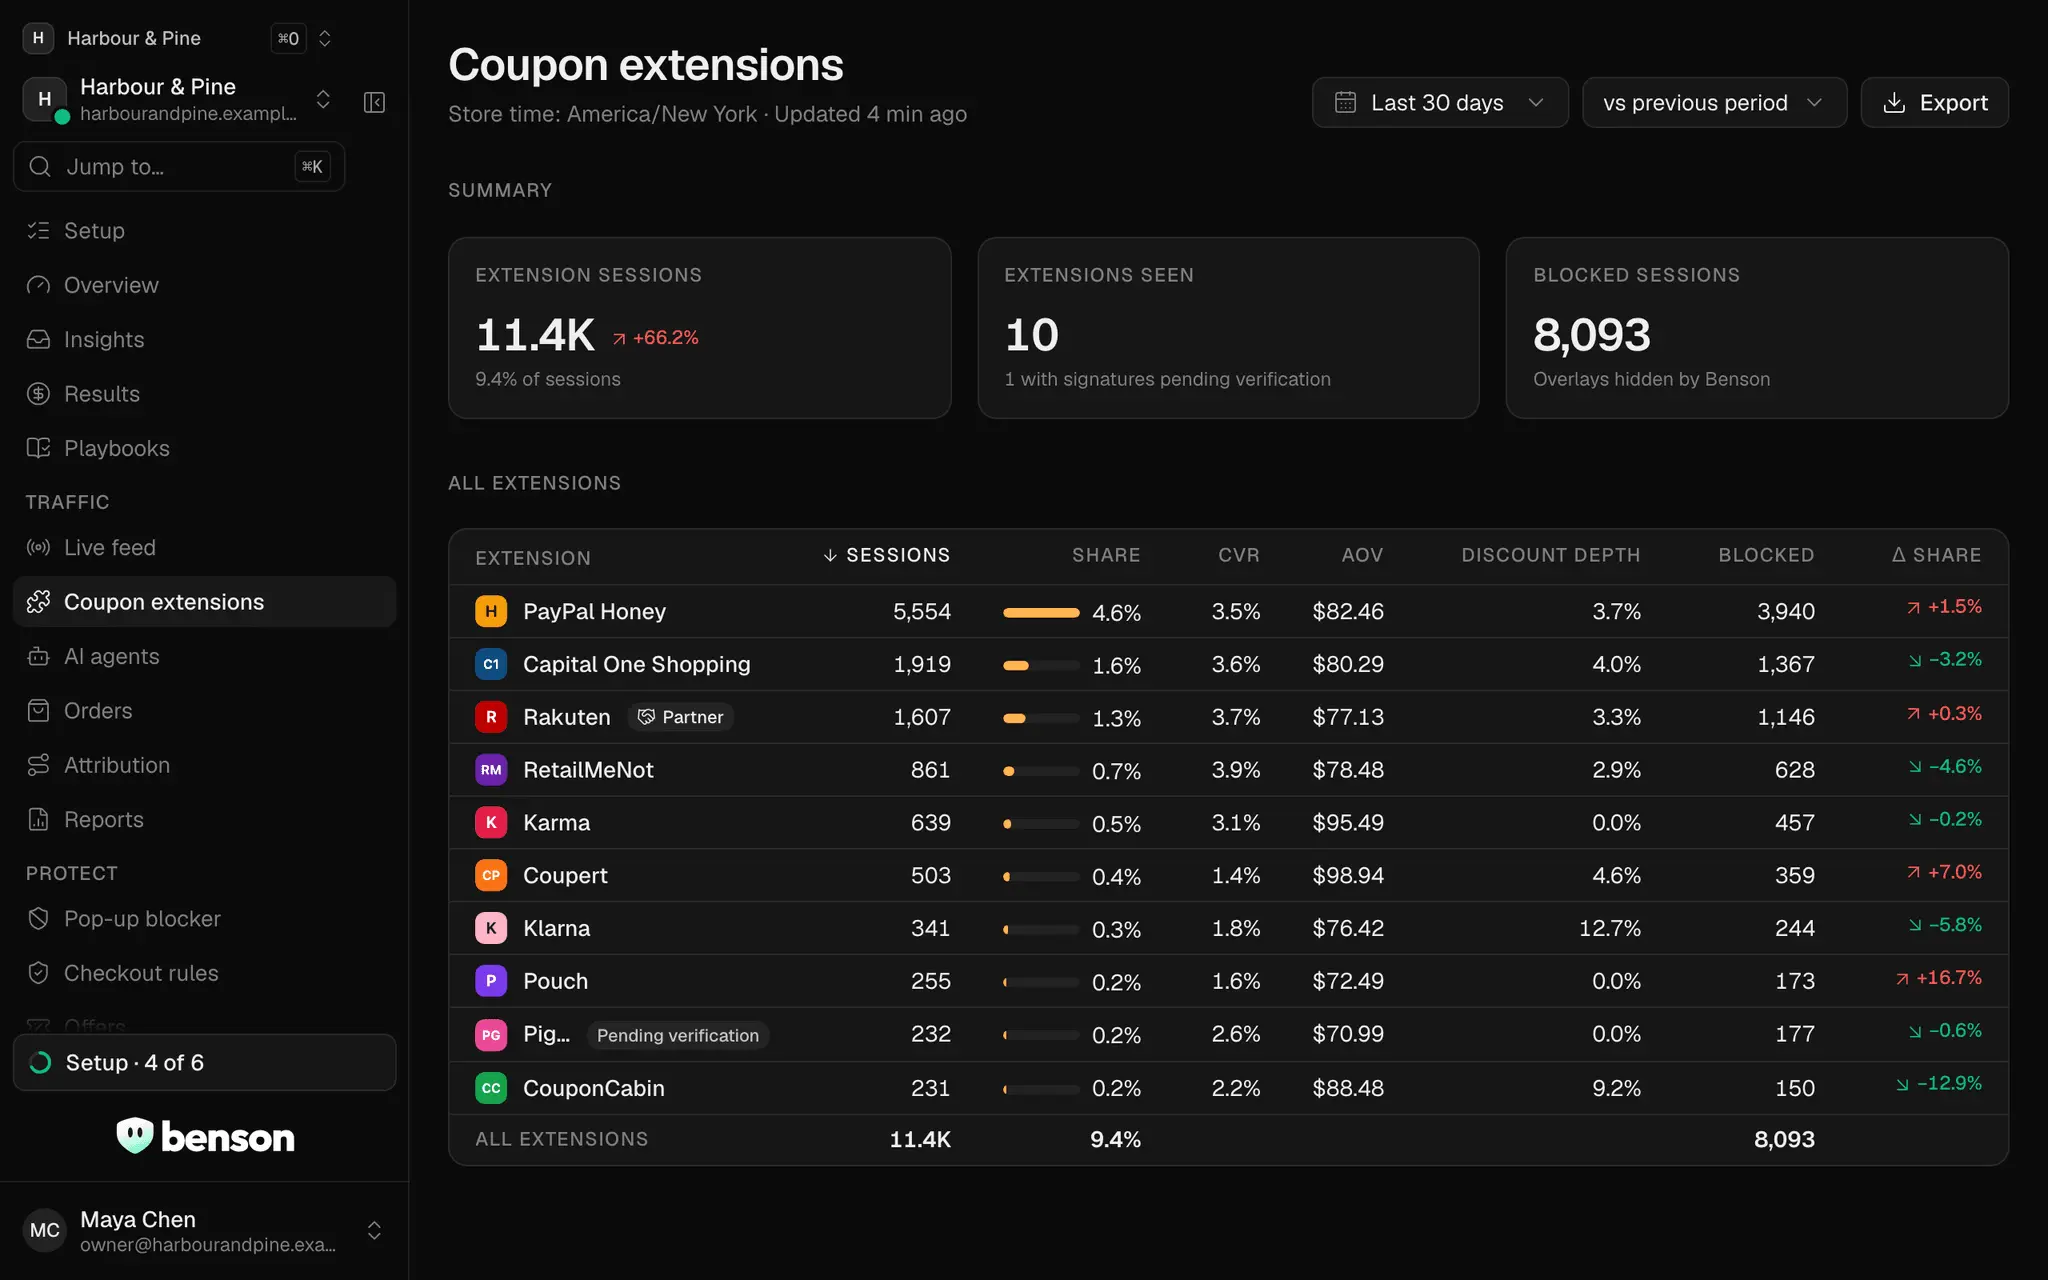Click the benson logo
The width and height of the screenshot is (2048, 1280).
click(x=205, y=1137)
